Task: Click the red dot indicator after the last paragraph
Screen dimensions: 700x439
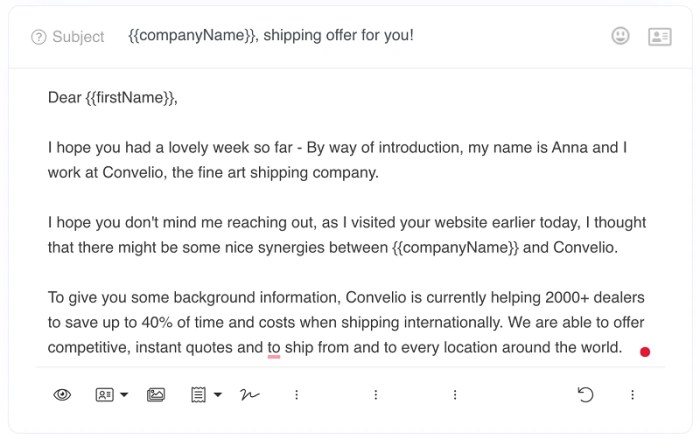Action: pos(645,352)
